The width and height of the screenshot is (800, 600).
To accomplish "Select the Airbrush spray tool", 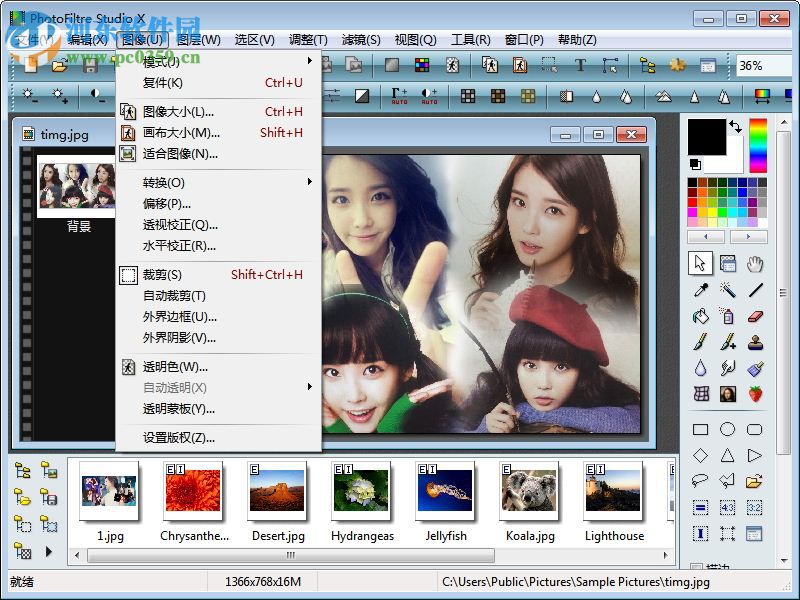I will point(727,318).
